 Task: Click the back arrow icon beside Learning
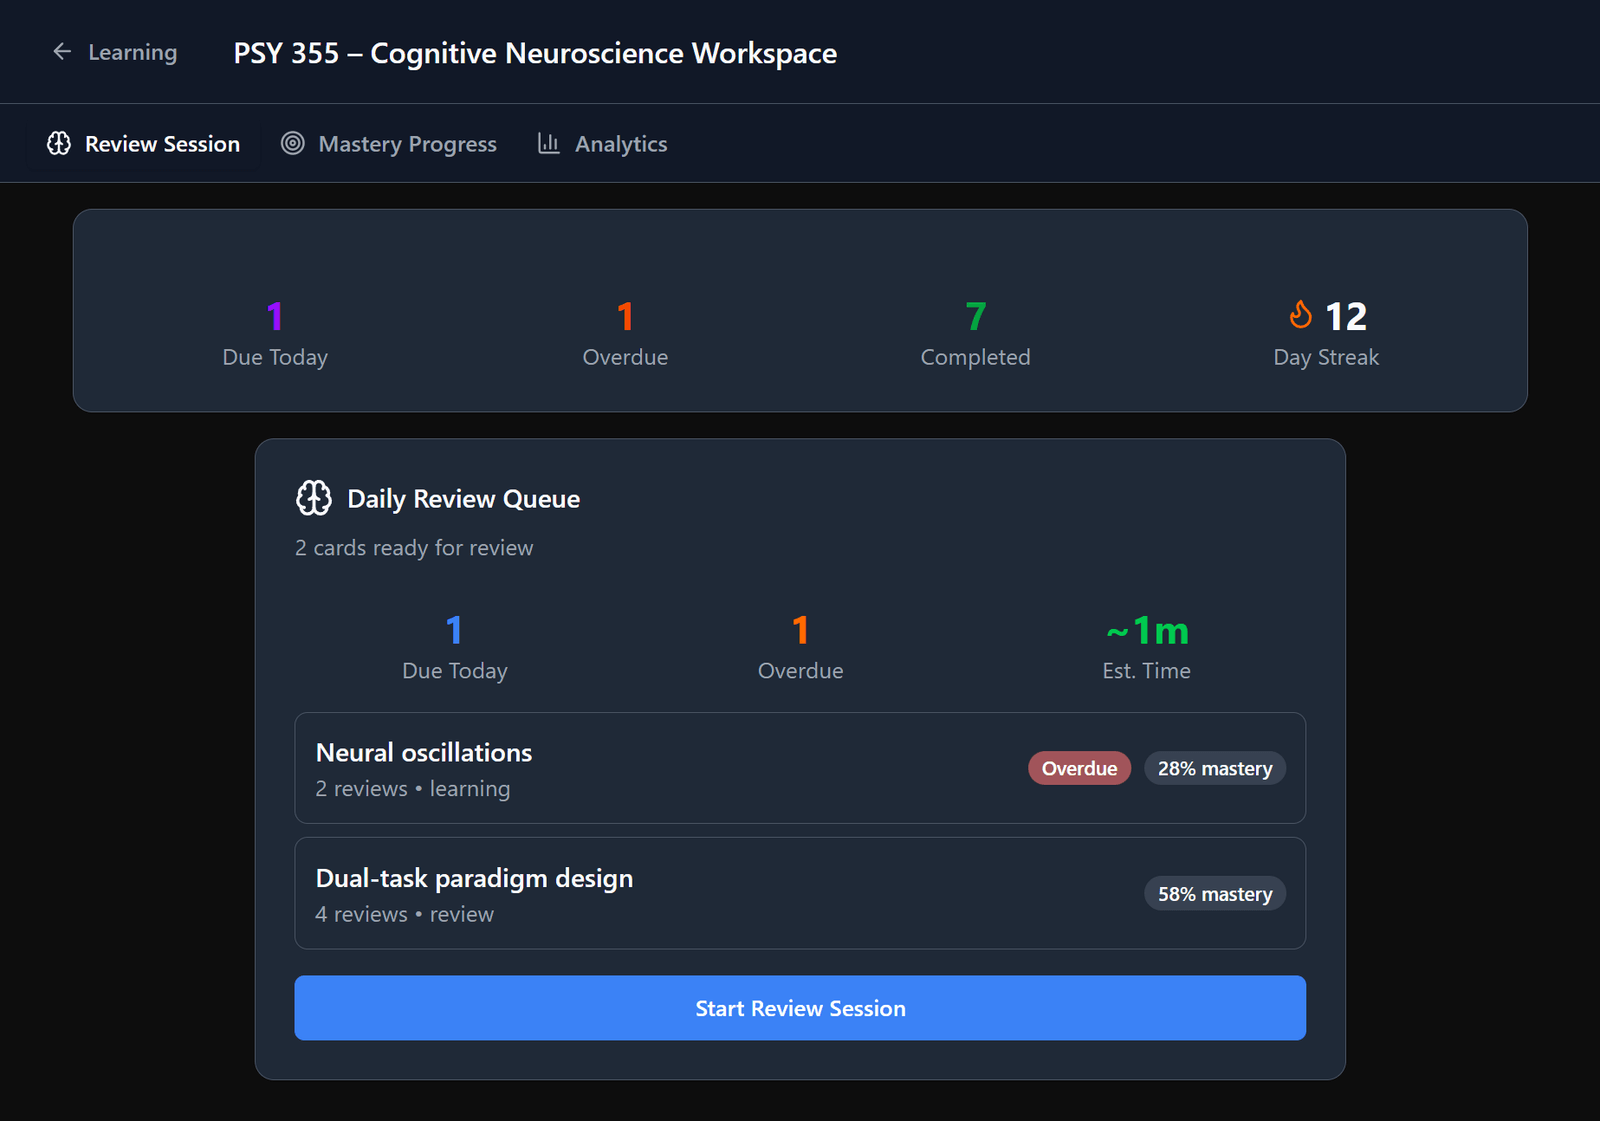coord(62,51)
